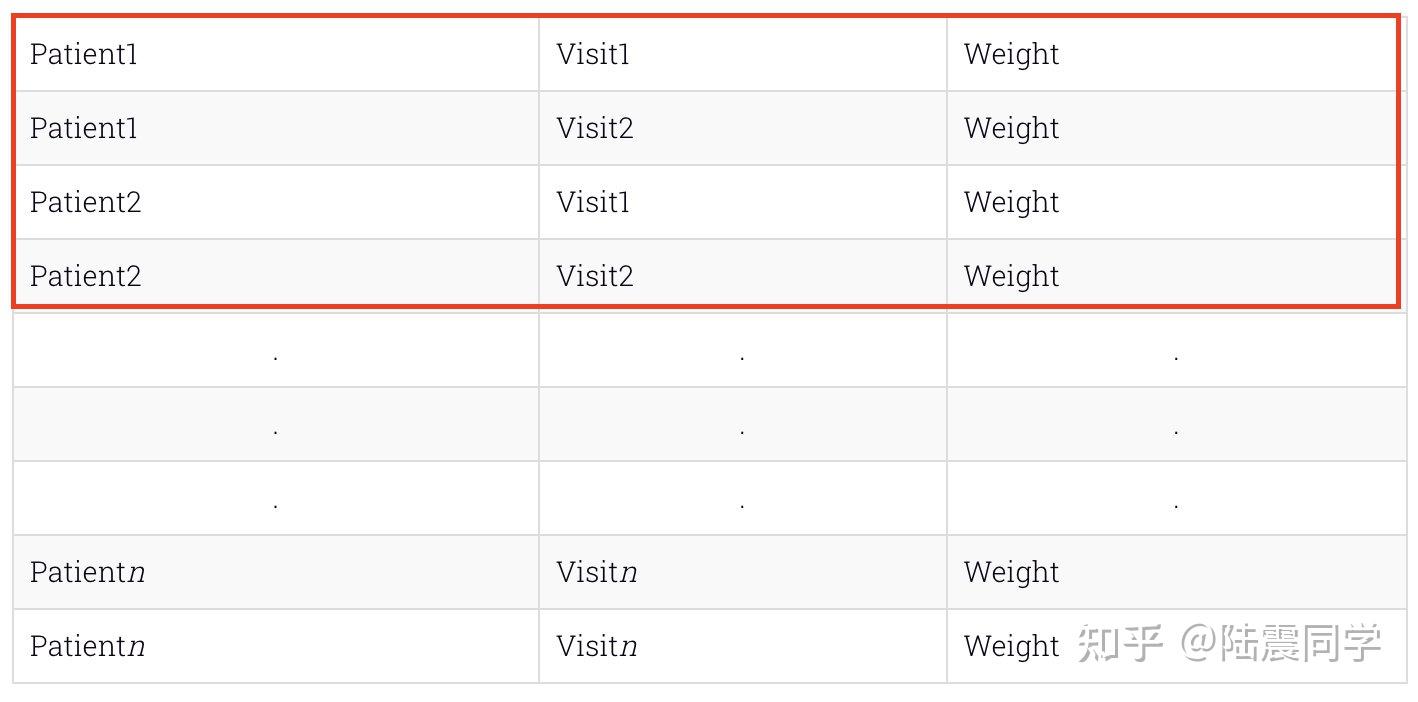Open the @陆震同学 username watermark
This screenshot has height=702, width=1418.
(1281, 644)
